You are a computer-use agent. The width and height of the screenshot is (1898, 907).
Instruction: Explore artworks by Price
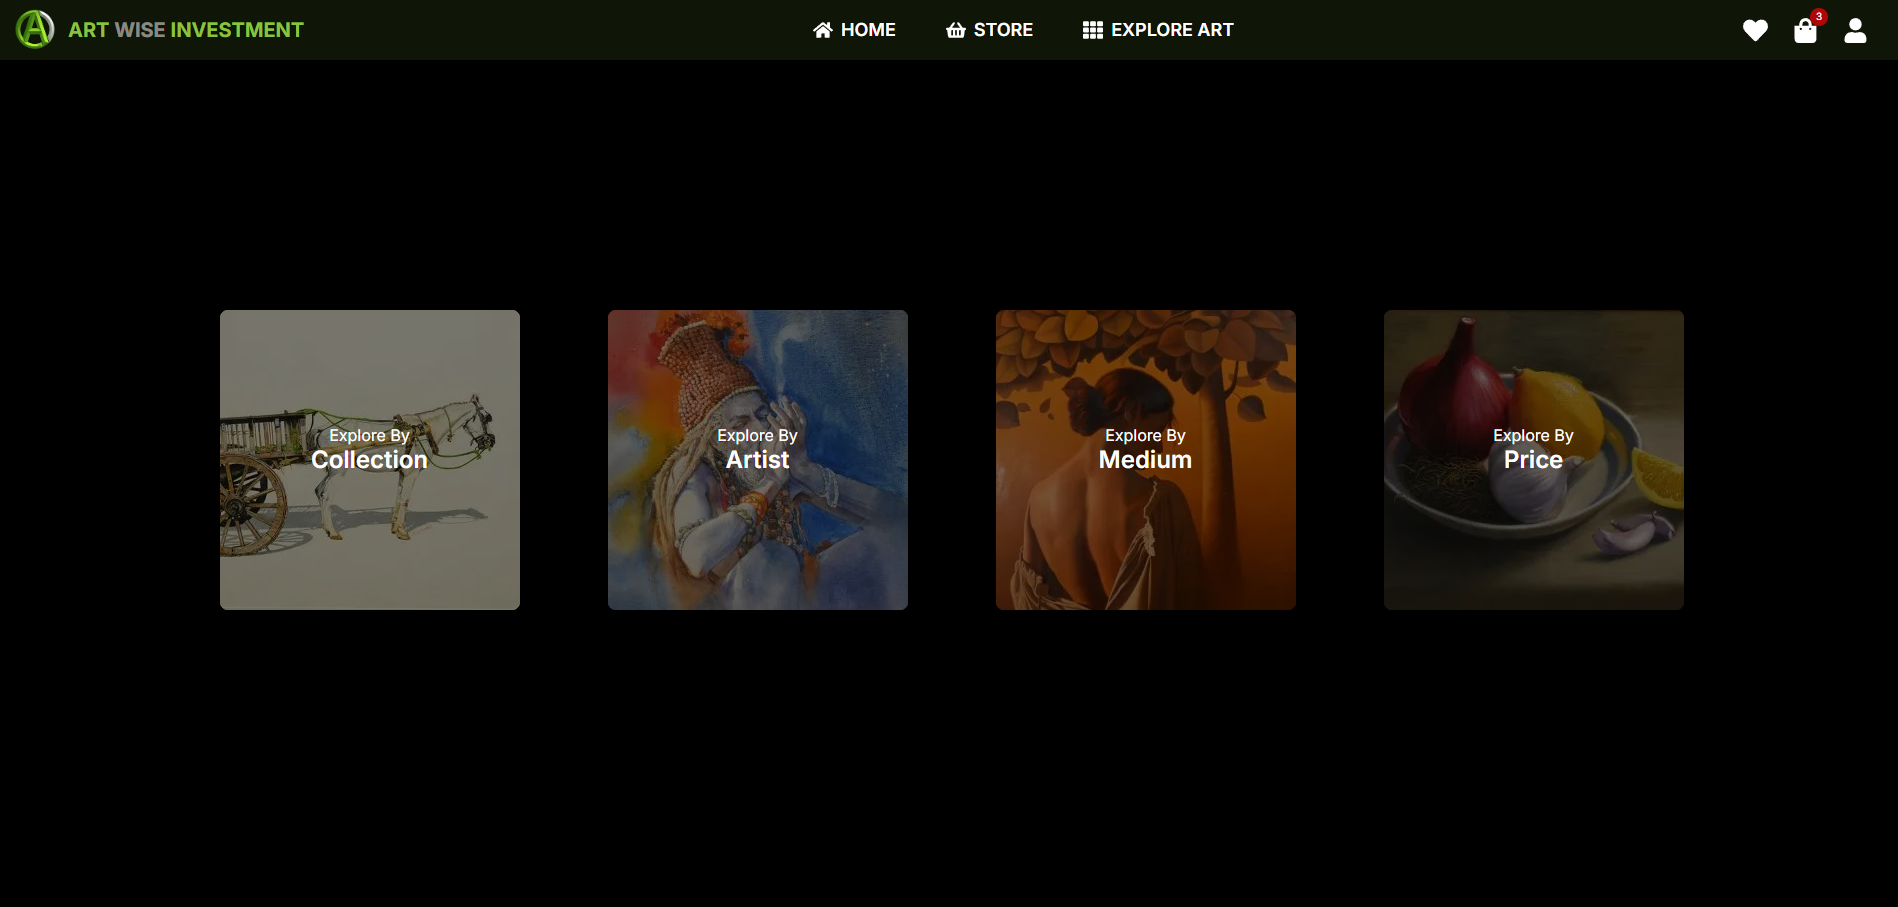[x=1533, y=460]
